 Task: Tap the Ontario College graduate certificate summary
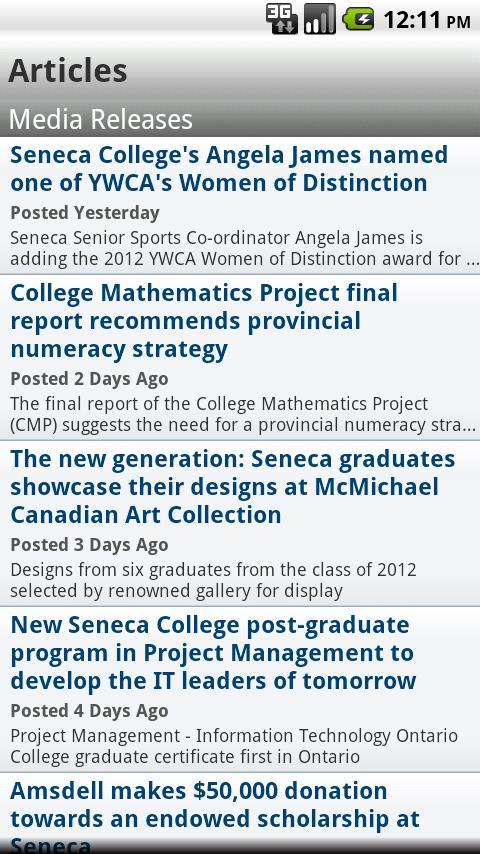tap(234, 747)
